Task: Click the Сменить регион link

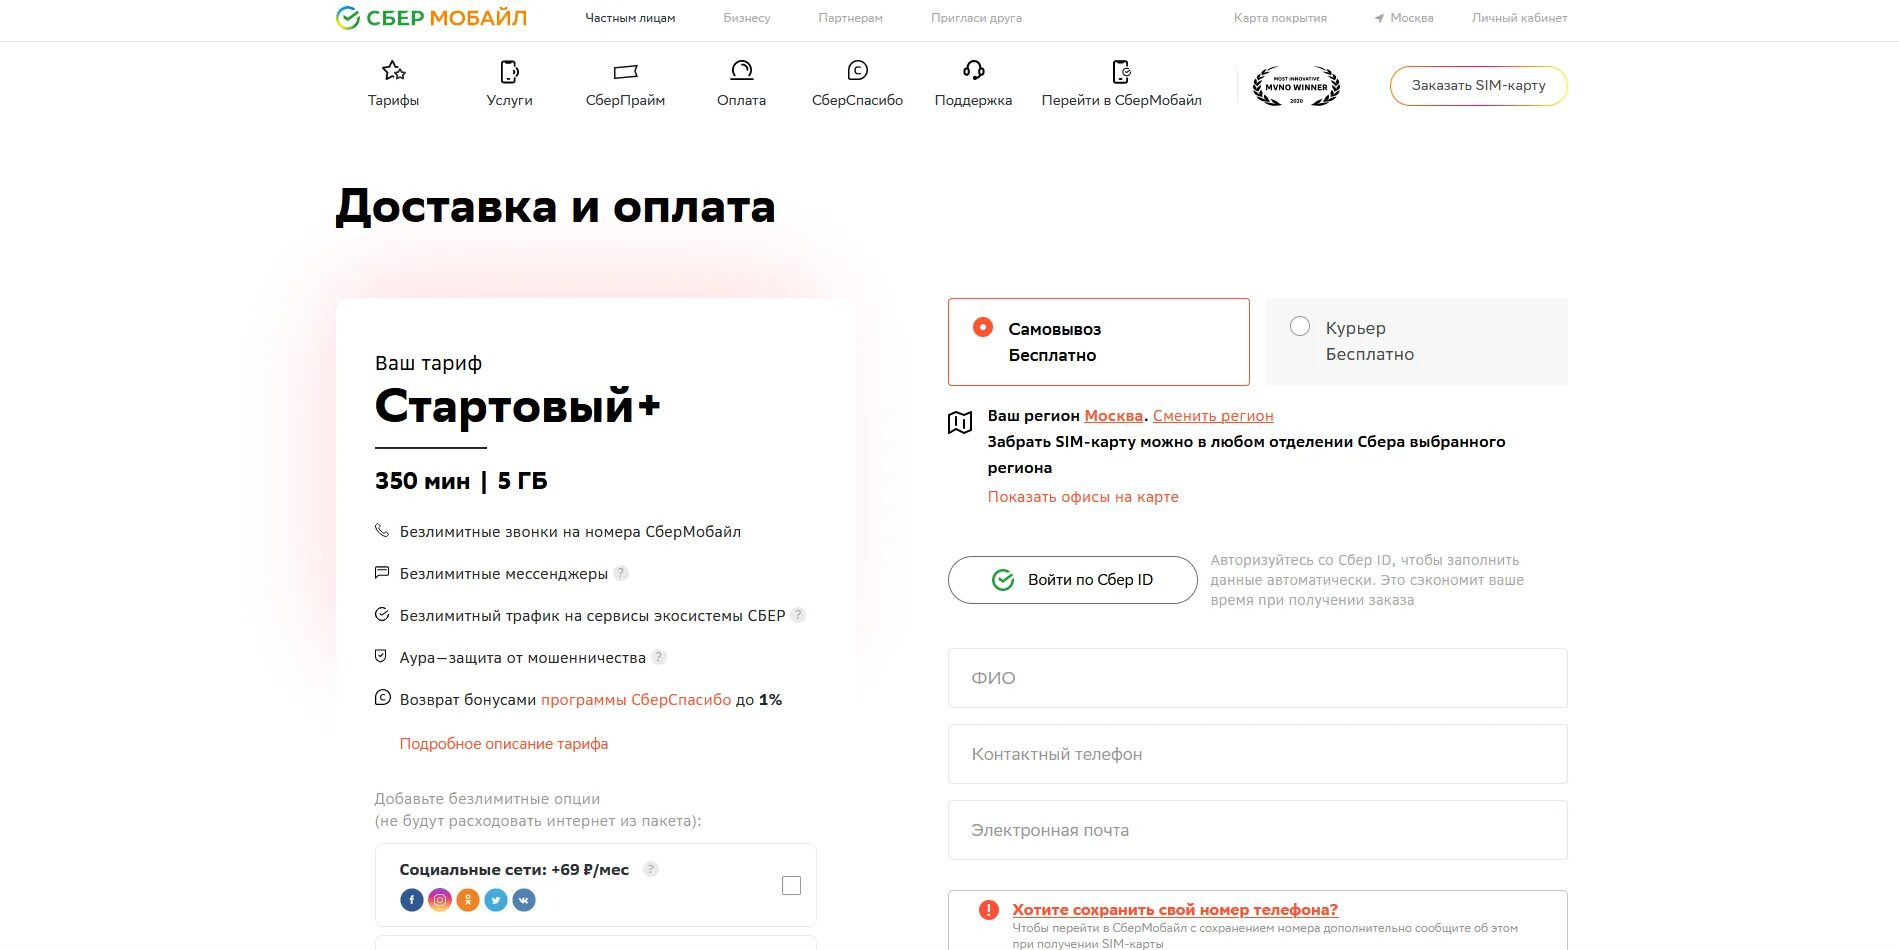Action: tap(1213, 416)
